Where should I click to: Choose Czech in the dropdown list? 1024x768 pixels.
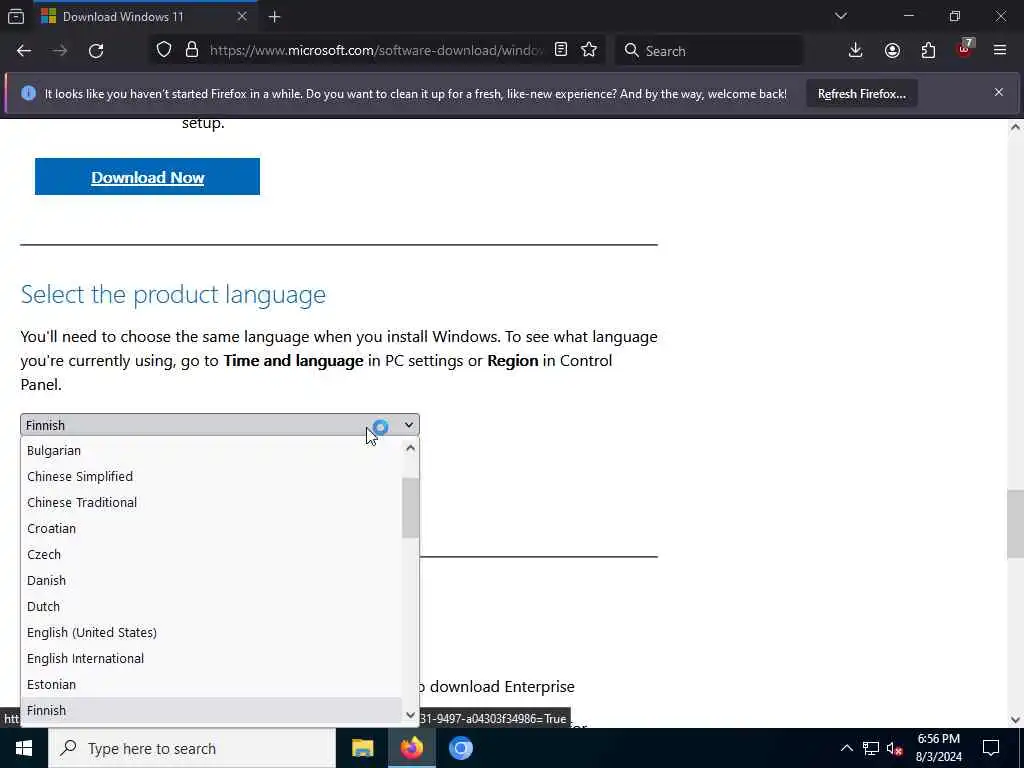click(x=212, y=554)
